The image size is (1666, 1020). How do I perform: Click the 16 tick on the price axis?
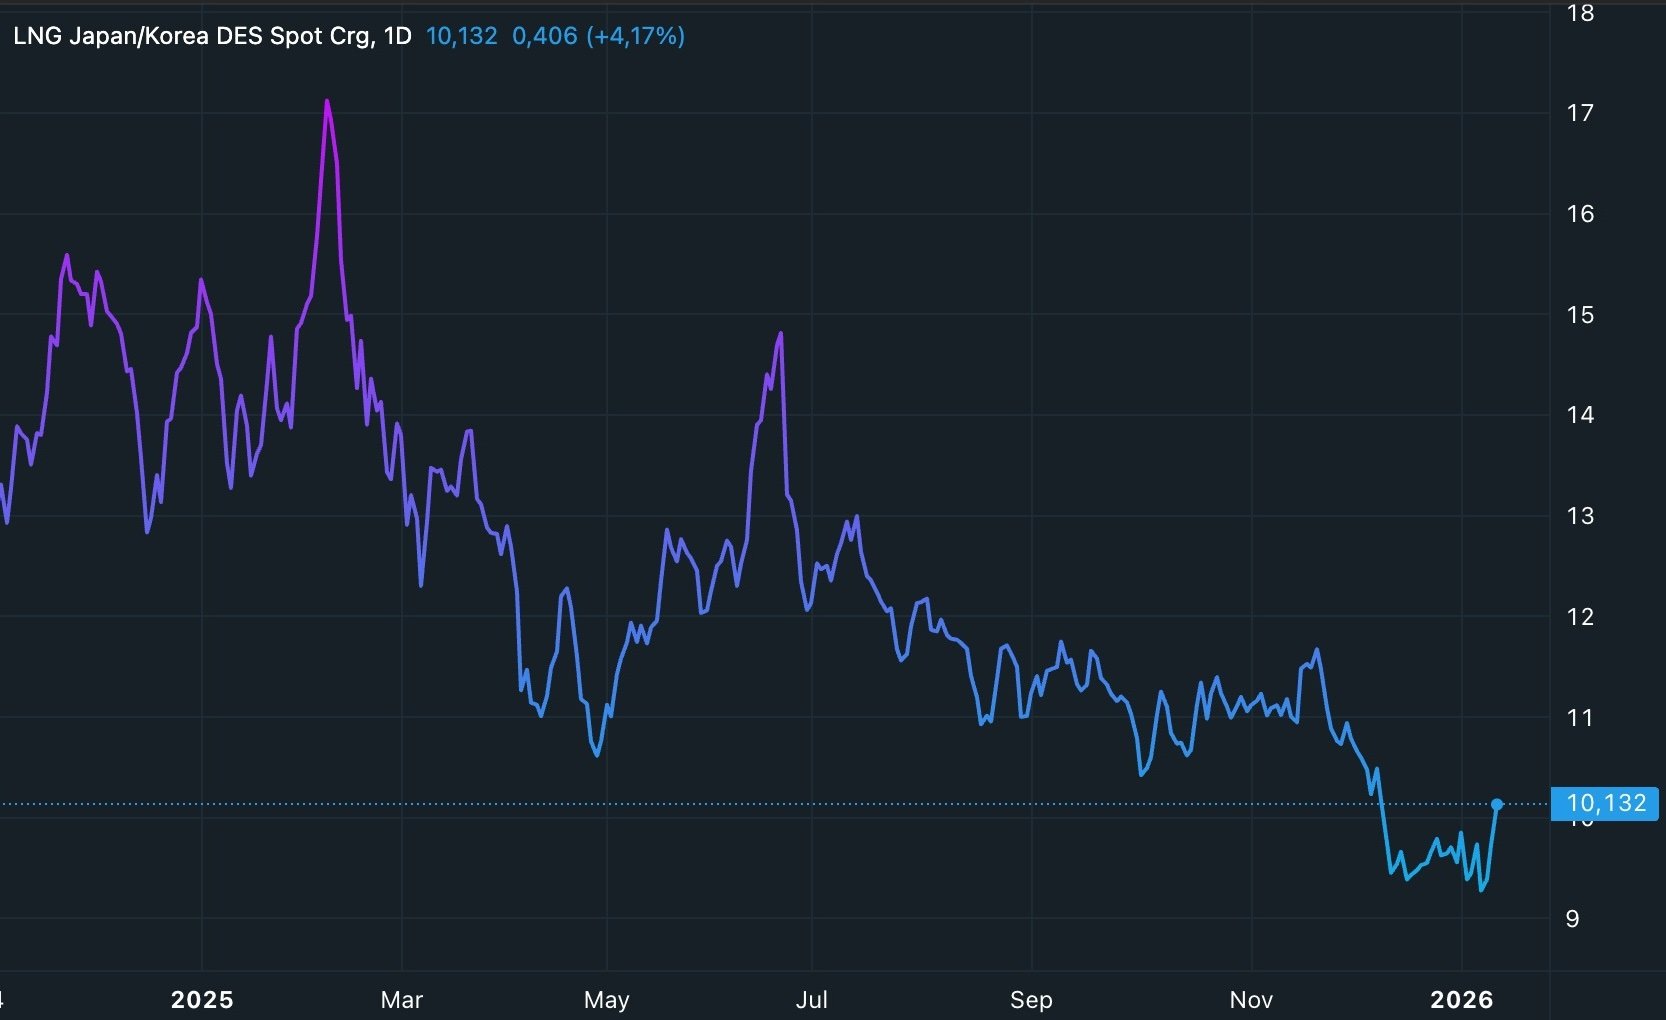coord(1580,213)
